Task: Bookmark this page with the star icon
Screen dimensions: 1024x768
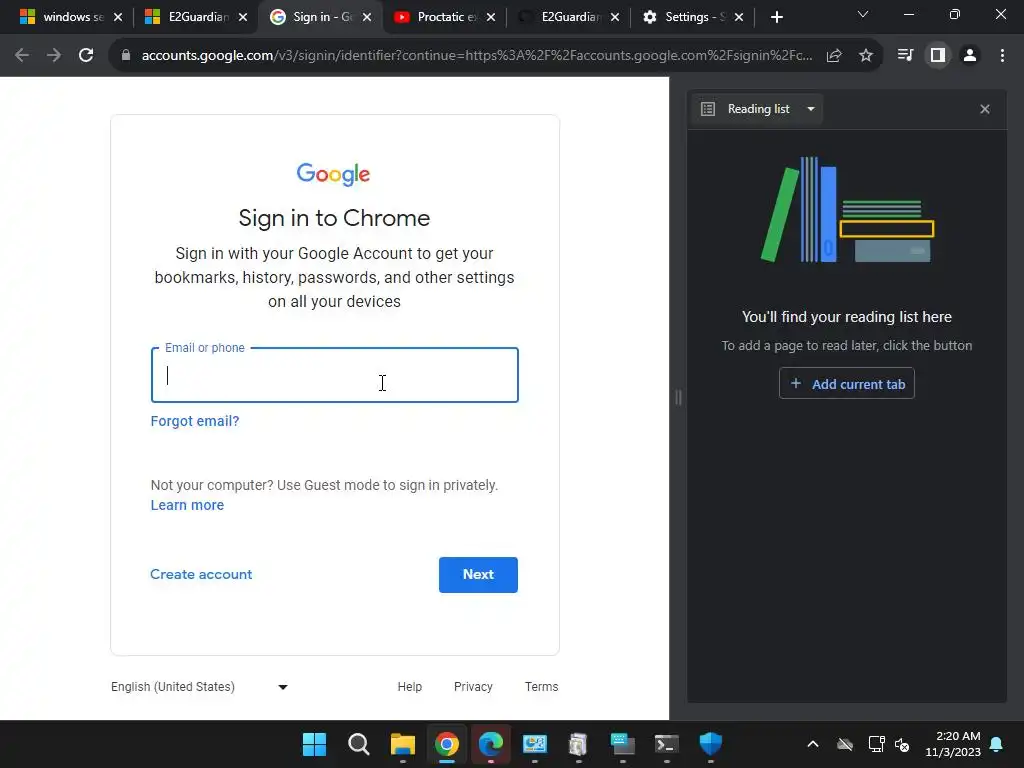Action: pos(866,56)
